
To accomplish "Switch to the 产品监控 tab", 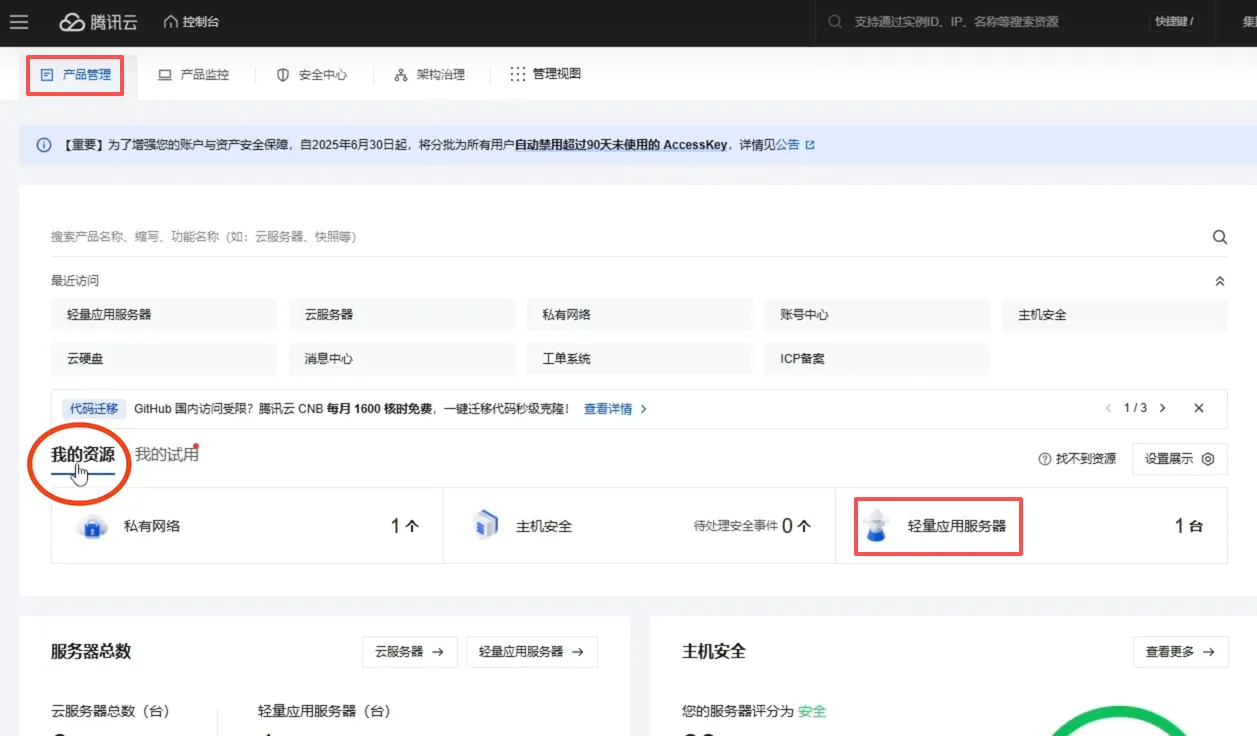I will (194, 75).
